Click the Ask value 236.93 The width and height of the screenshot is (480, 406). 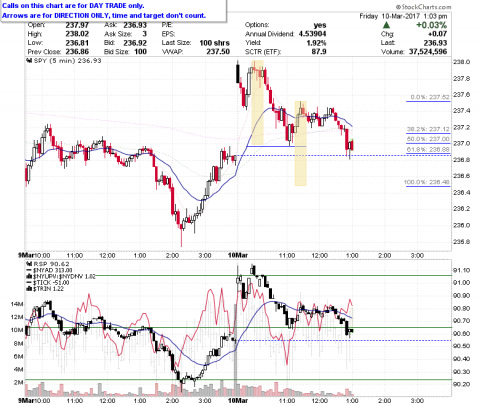point(135,25)
